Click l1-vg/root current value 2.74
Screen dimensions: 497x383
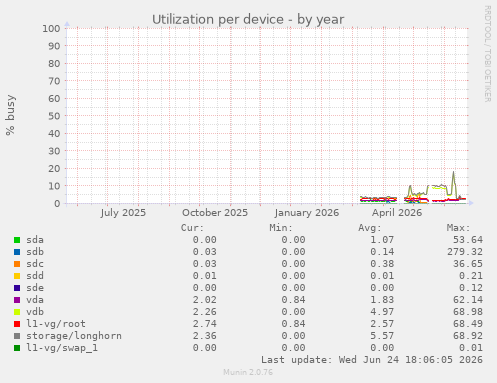(x=205, y=324)
